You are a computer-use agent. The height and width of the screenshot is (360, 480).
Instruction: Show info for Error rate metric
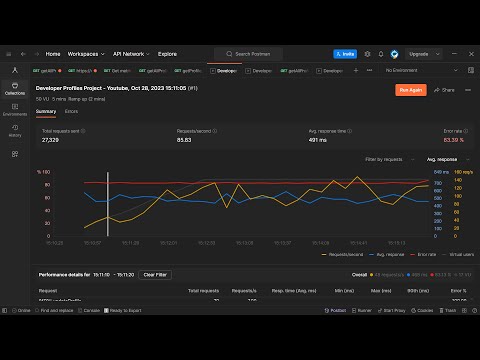click(x=466, y=131)
